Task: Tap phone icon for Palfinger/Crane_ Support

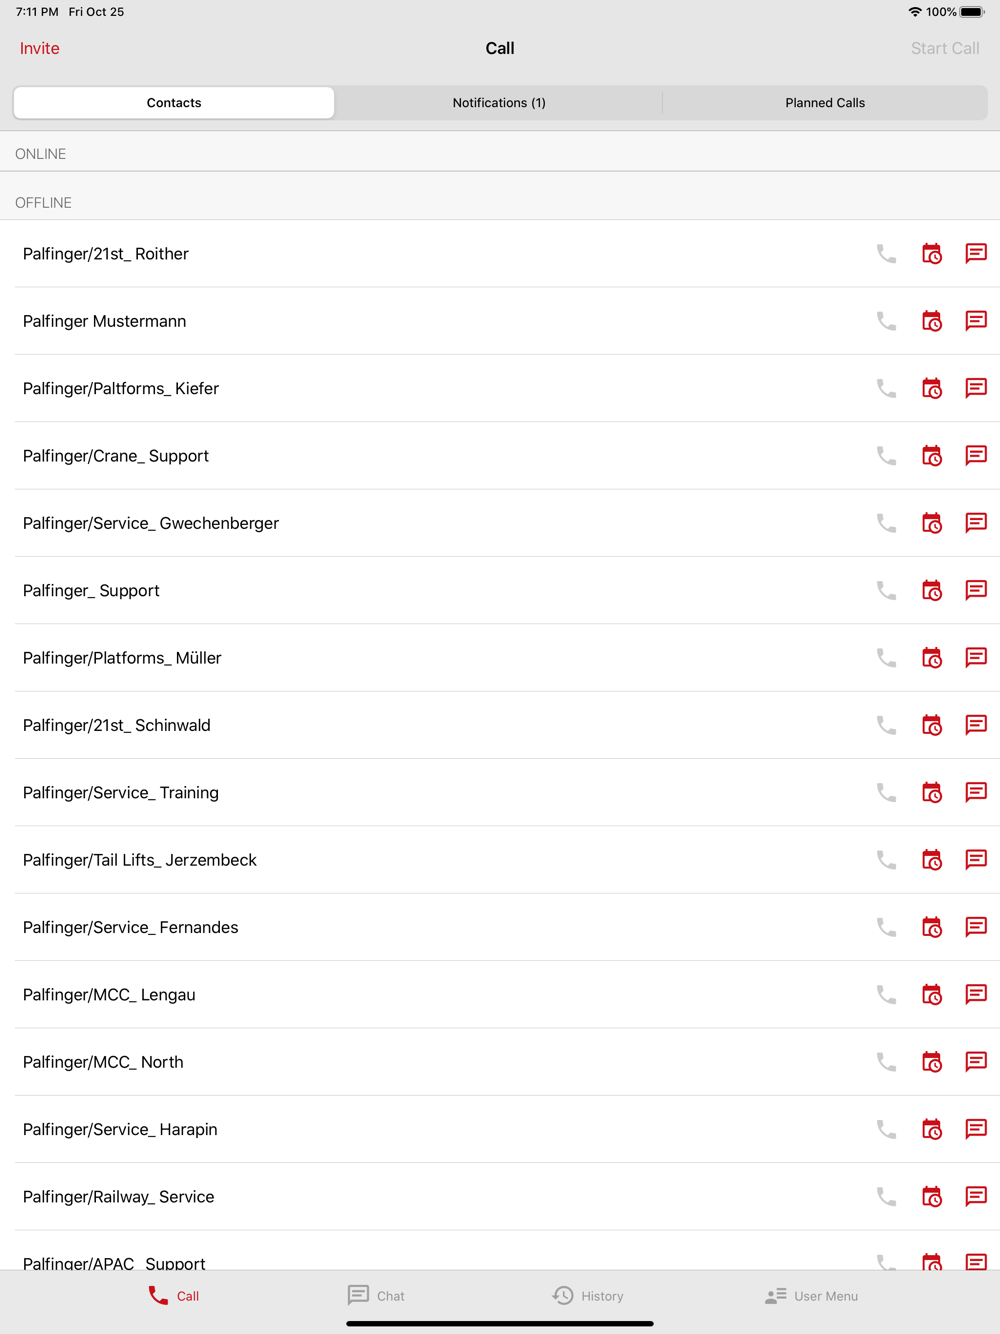Action: (x=886, y=456)
